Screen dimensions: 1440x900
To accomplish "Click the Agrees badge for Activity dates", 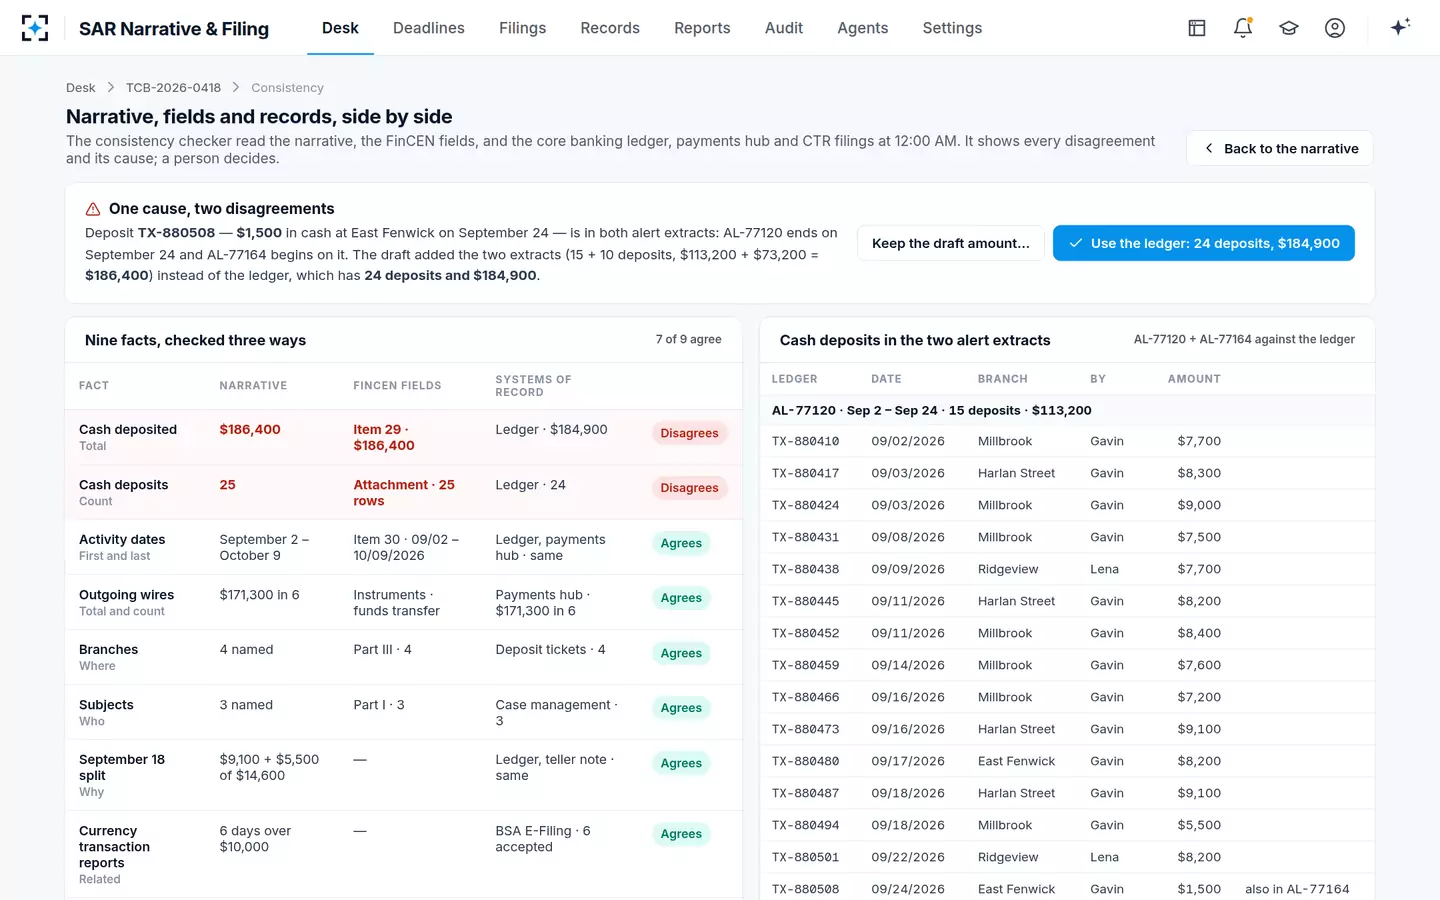I will pyautogui.click(x=681, y=543).
